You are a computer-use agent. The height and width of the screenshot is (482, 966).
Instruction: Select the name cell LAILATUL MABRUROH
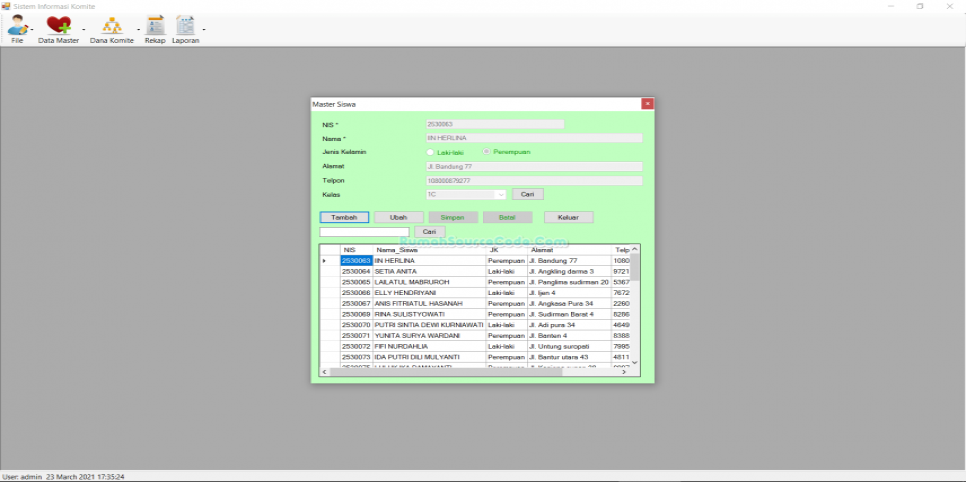429,282
